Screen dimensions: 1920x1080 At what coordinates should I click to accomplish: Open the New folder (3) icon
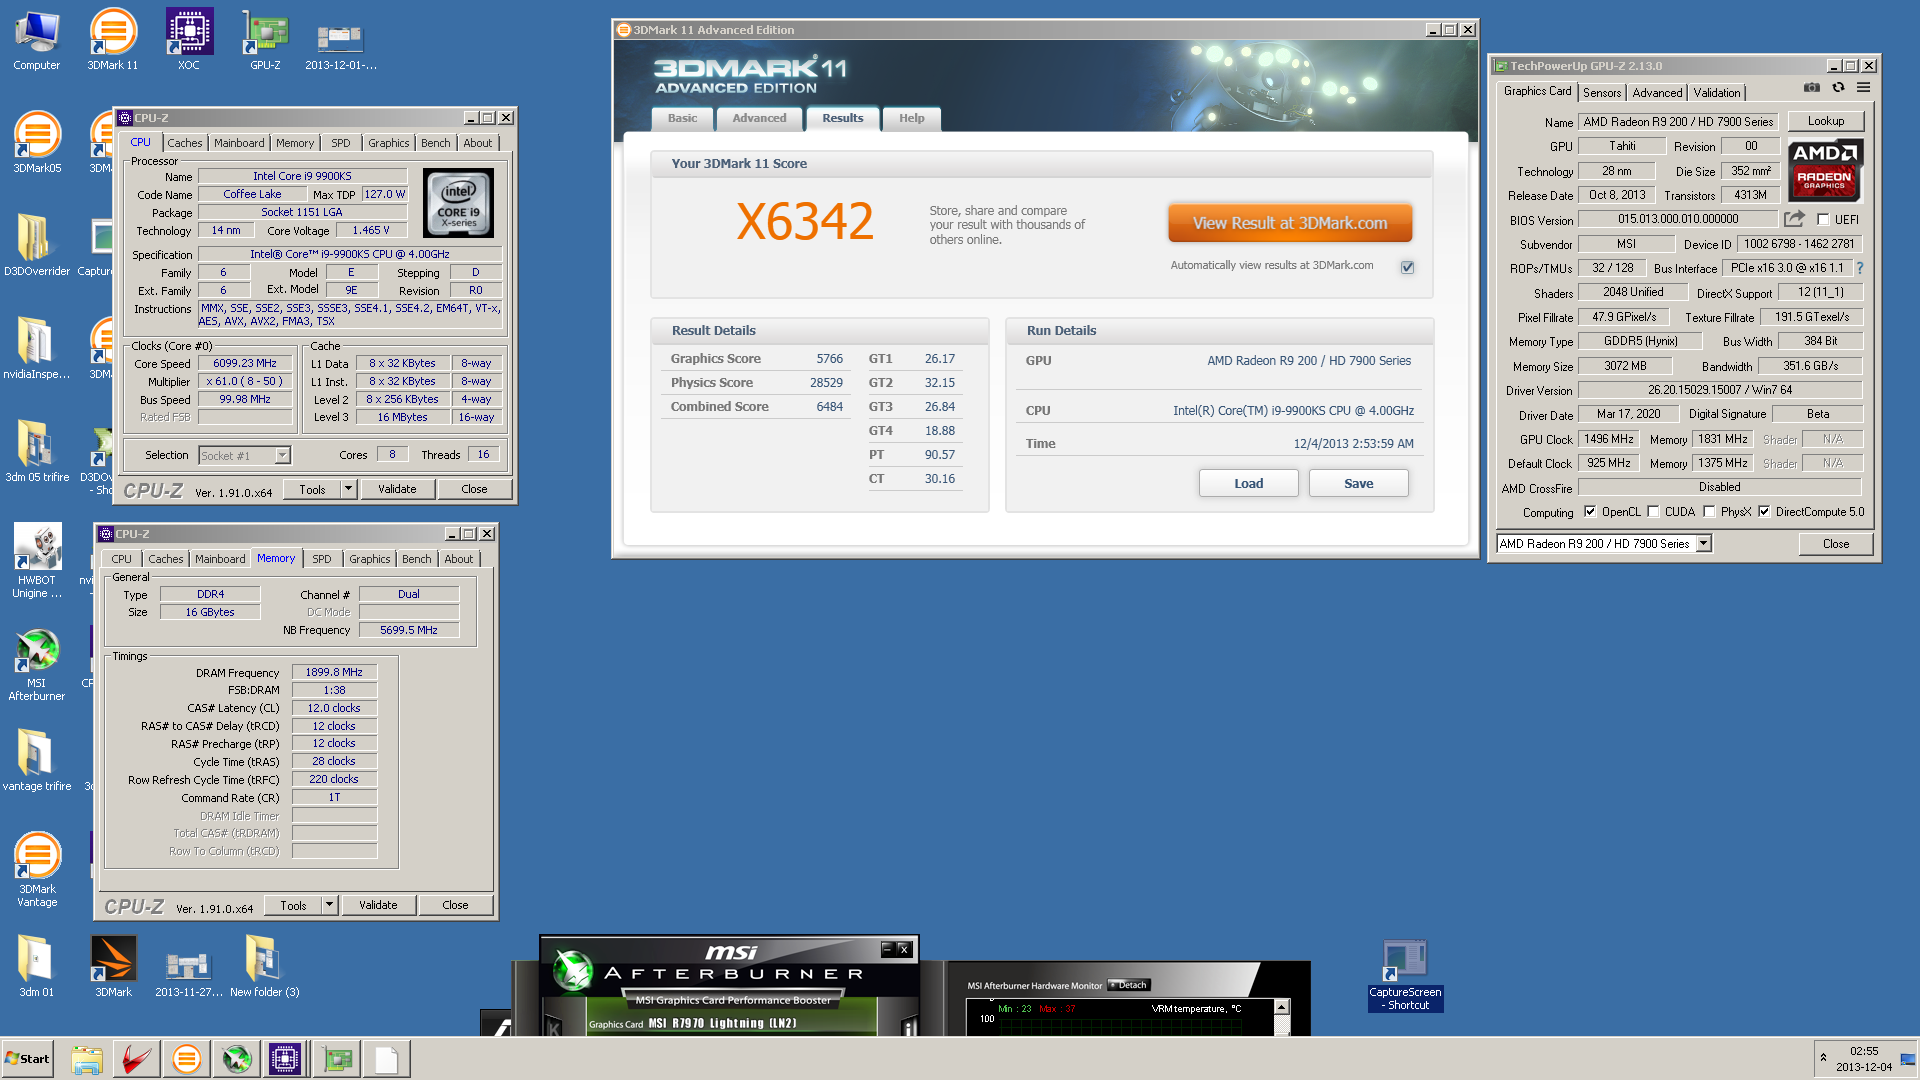point(264,966)
